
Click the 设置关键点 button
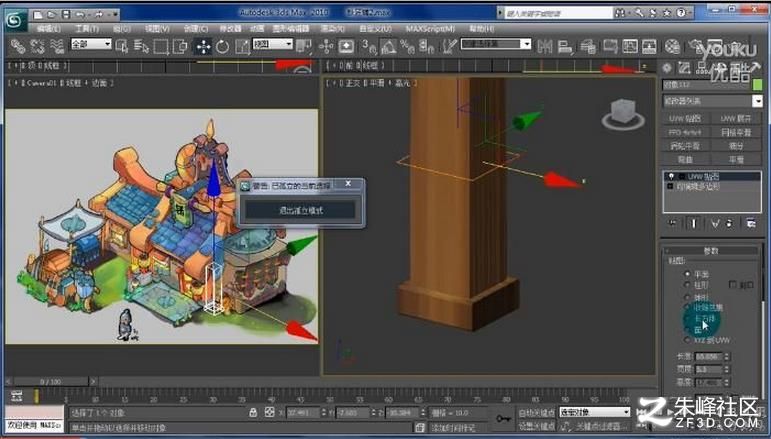[536, 426]
